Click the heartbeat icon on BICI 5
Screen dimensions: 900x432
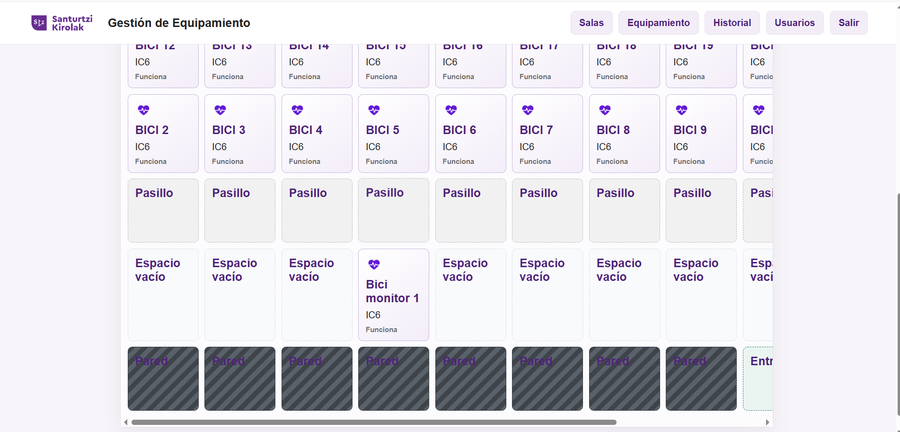pos(374,110)
